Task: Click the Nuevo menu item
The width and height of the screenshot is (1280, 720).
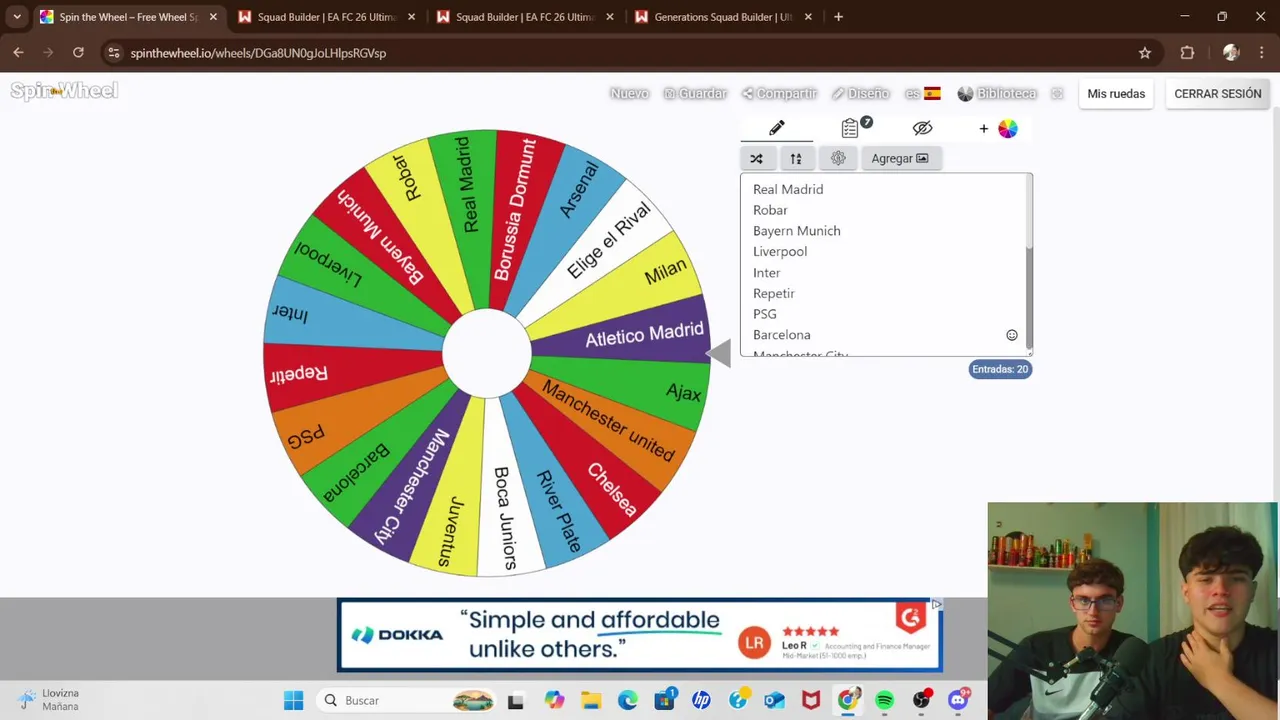Action: tap(629, 93)
